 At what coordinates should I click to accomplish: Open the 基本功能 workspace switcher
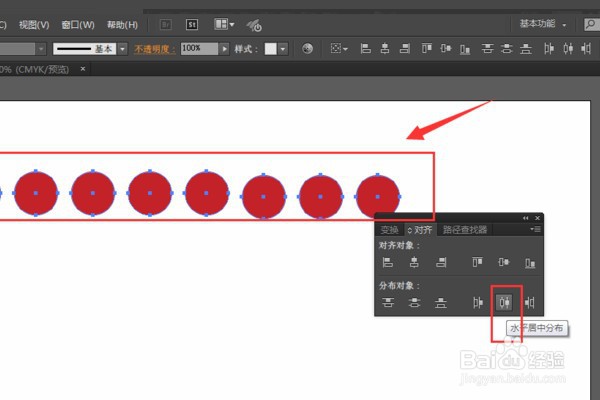543,24
